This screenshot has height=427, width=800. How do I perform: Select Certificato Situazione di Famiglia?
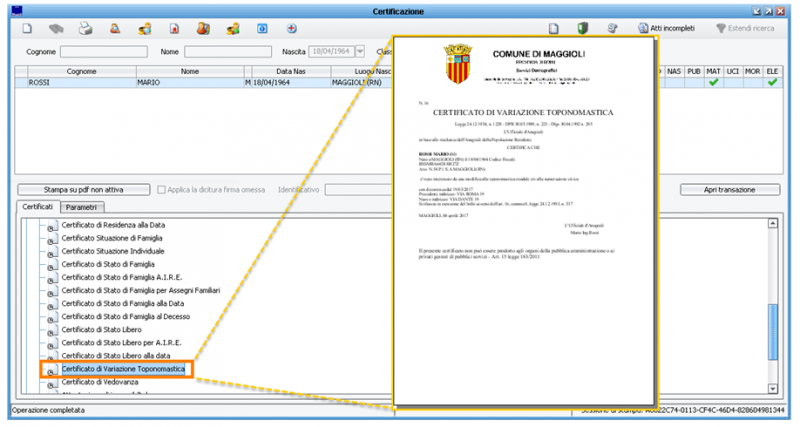point(112,238)
